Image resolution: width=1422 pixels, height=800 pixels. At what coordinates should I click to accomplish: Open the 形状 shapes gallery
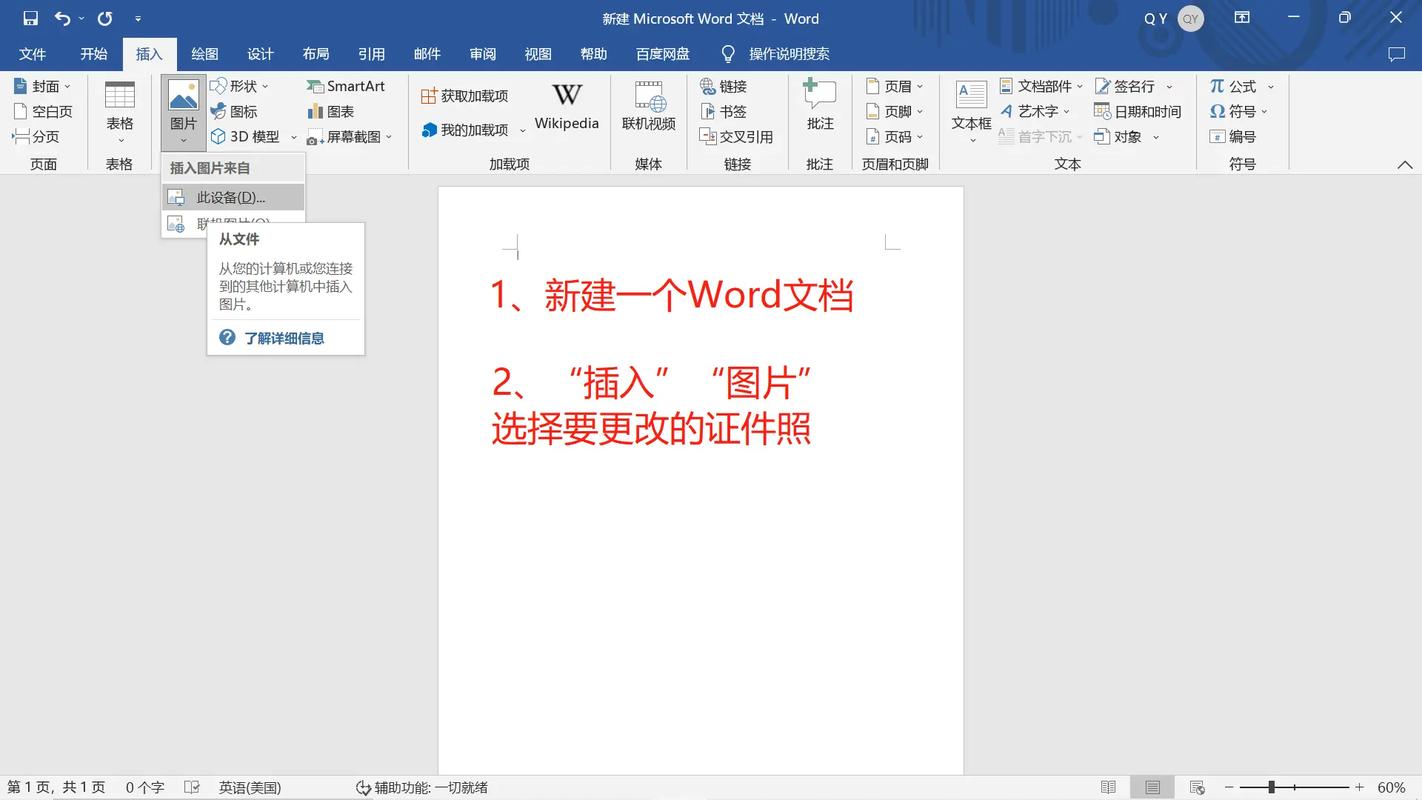pyautogui.click(x=239, y=87)
